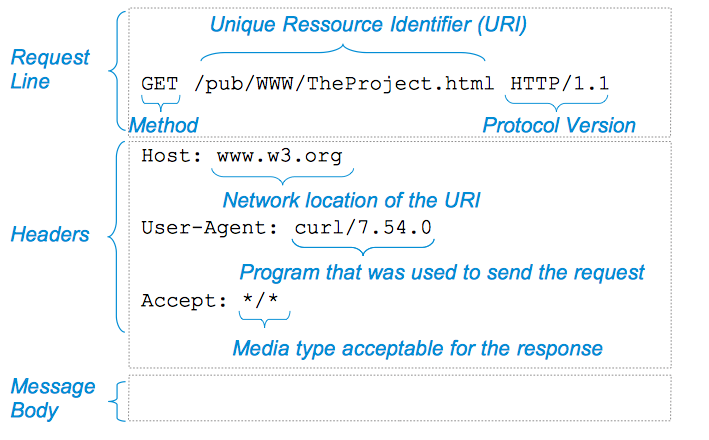Select the www.w3.org host value
Image resolution: width=709 pixels, height=440 pixels.
pos(279,156)
